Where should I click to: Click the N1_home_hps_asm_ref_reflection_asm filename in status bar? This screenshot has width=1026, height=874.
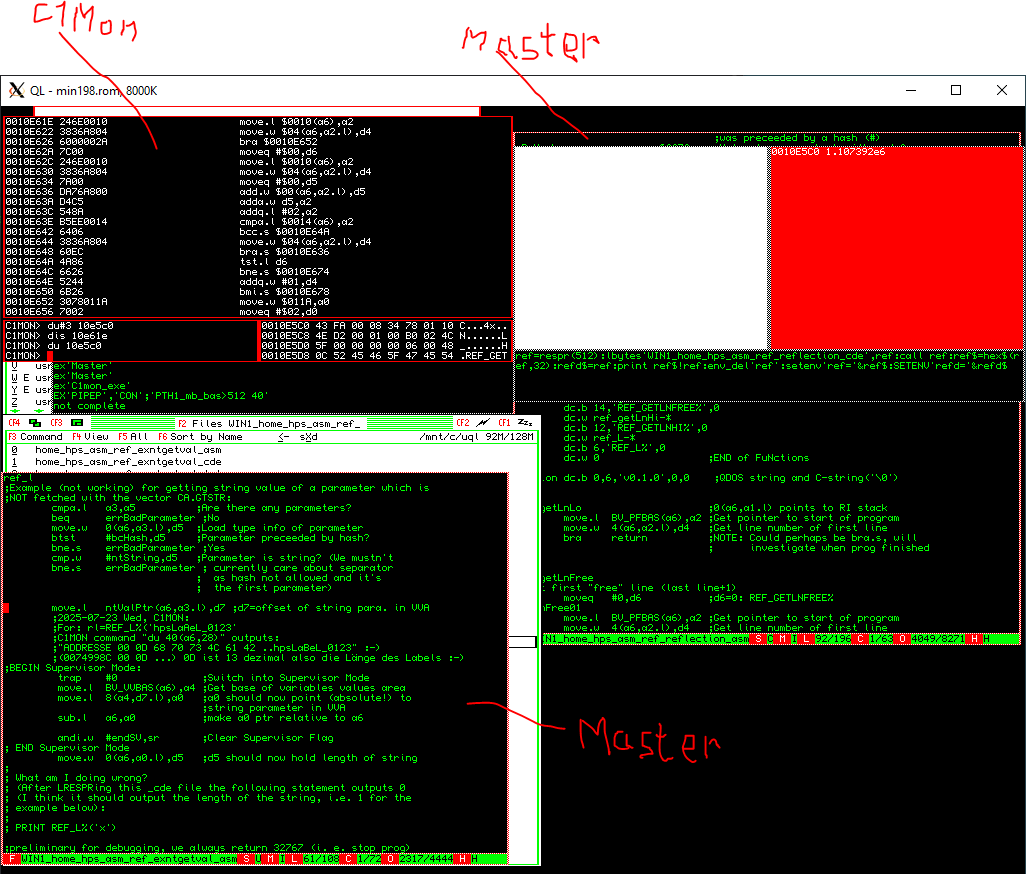(x=646, y=638)
